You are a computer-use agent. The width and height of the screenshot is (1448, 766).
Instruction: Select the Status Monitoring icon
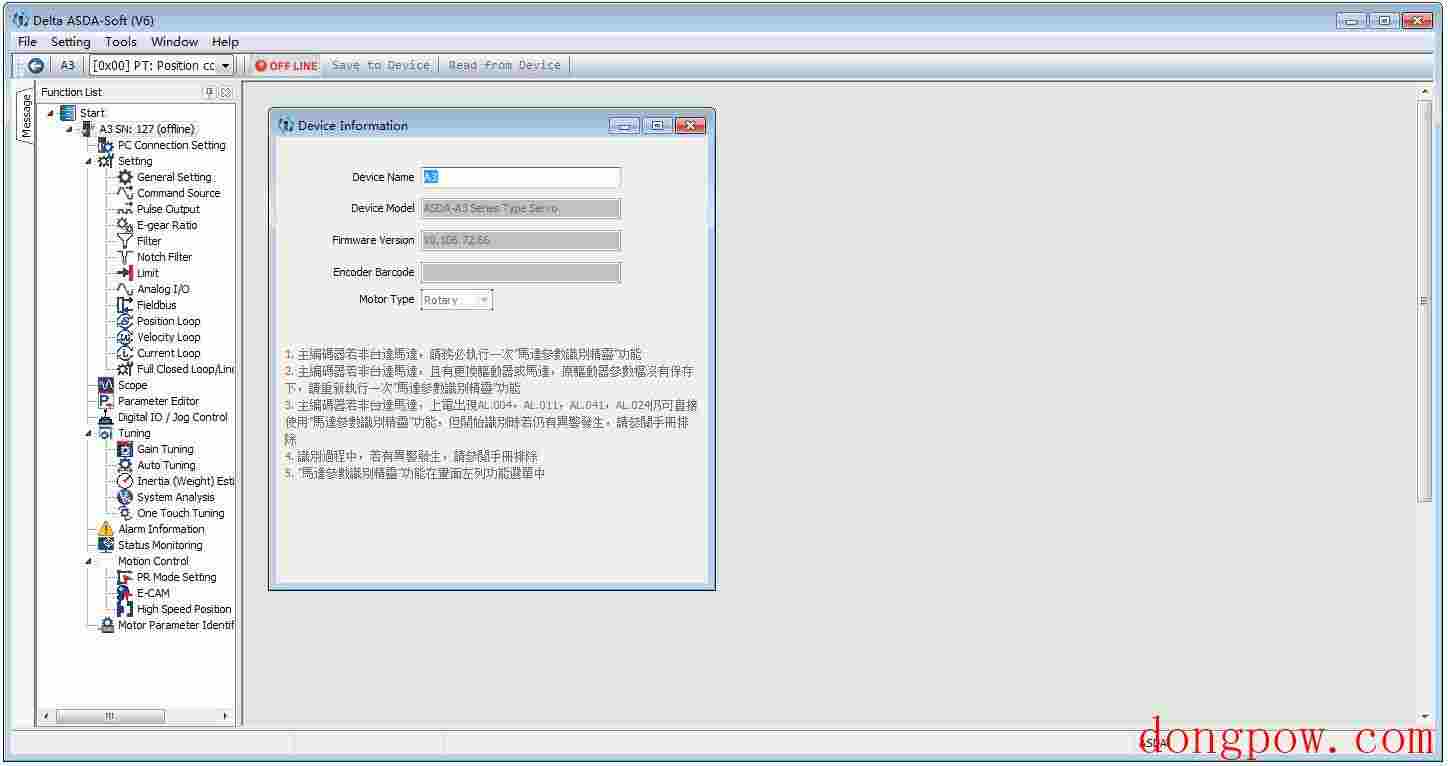pos(106,545)
